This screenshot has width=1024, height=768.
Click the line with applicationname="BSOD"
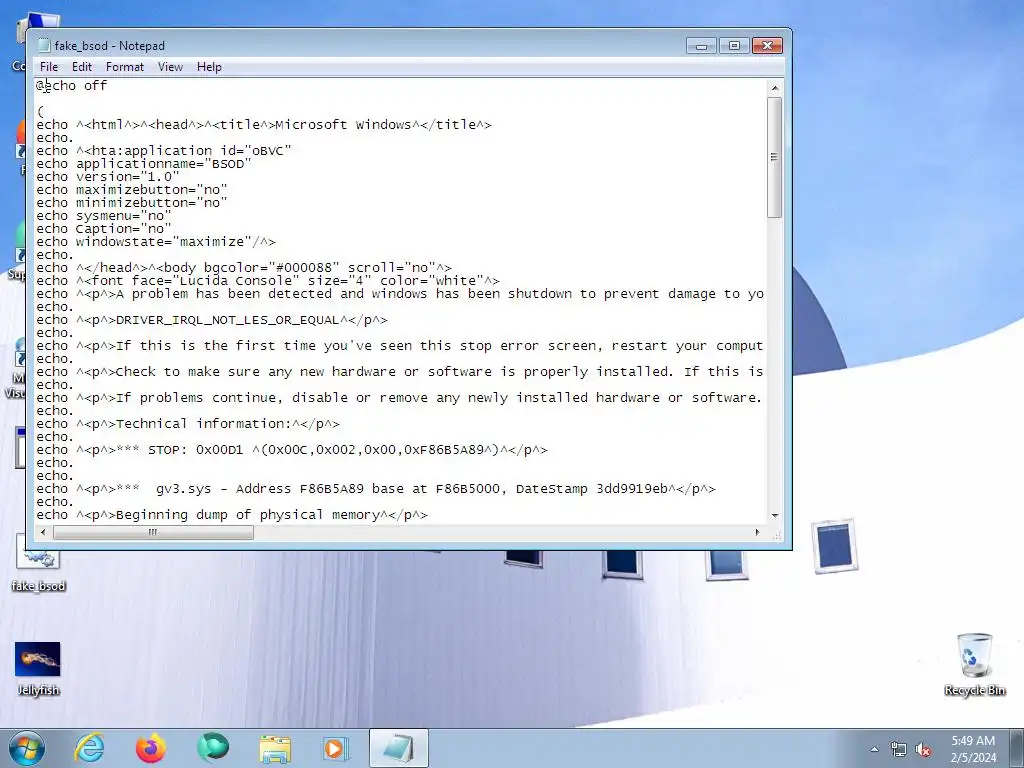pos(144,164)
